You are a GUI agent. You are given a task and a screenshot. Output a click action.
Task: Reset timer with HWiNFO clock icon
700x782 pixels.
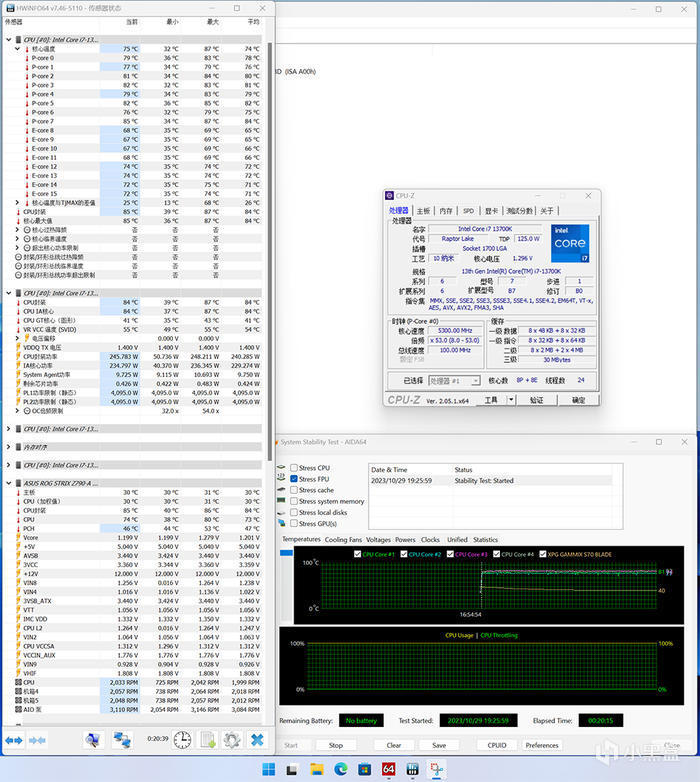pyautogui.click(x=182, y=740)
